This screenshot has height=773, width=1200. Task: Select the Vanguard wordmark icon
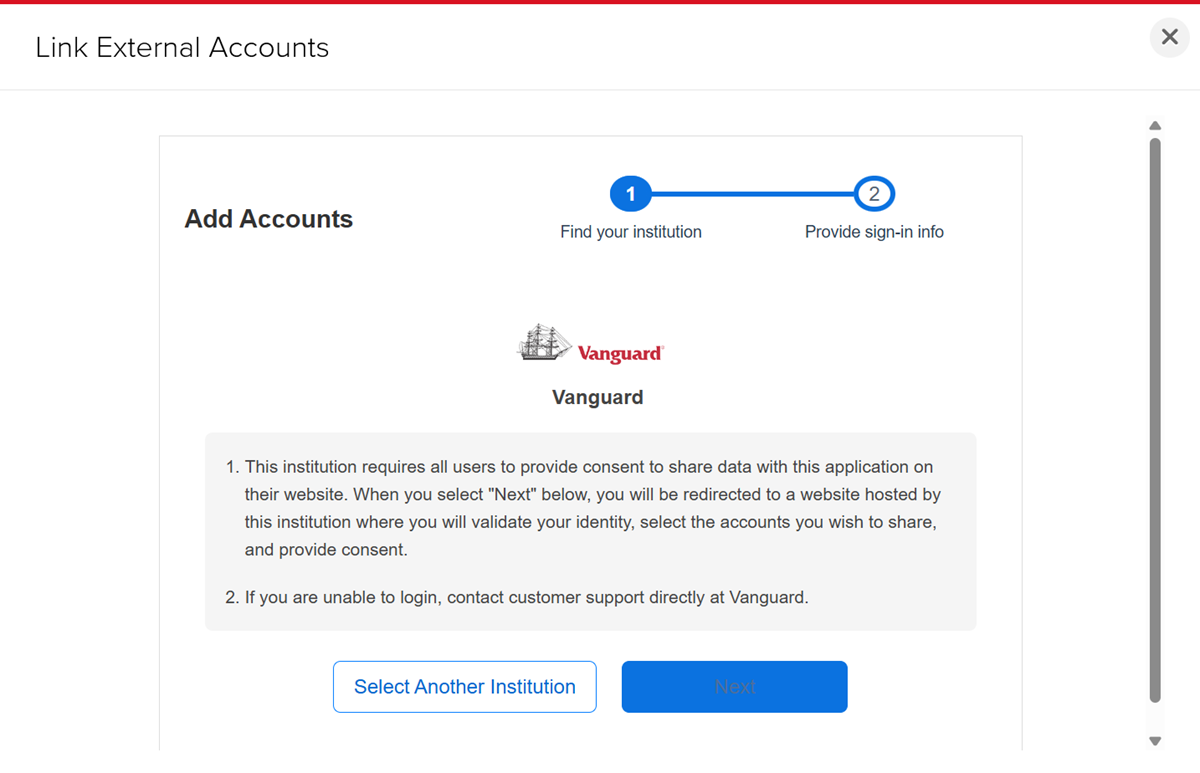pos(620,351)
